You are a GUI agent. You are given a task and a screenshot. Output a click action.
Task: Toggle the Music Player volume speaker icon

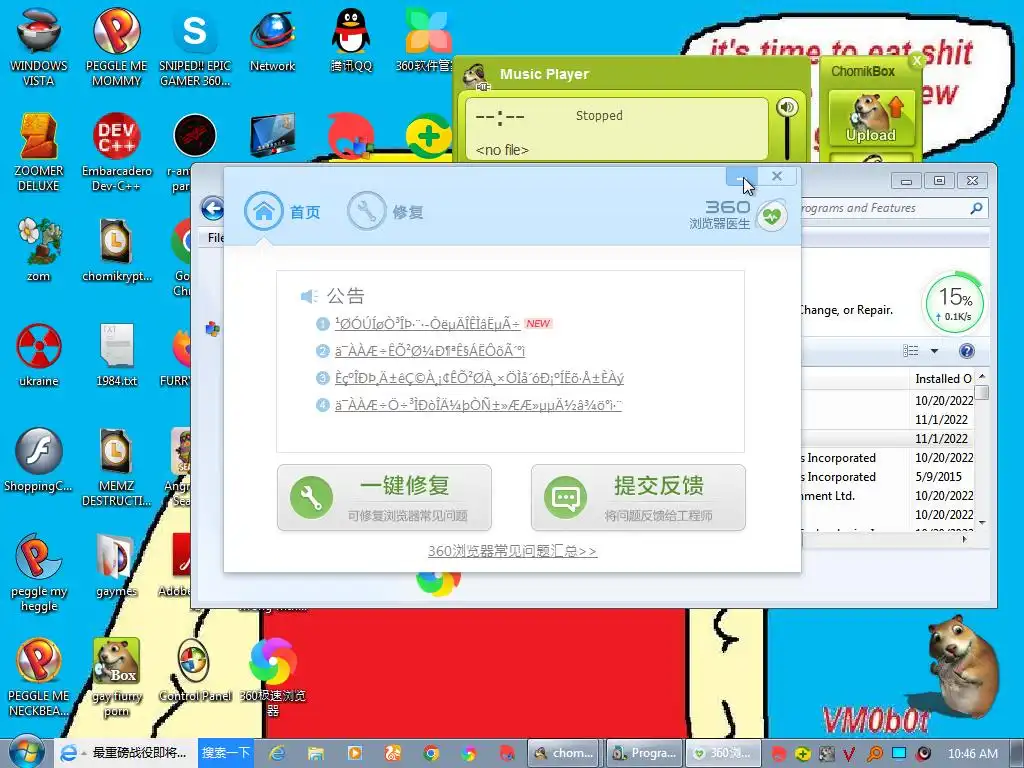coord(787,107)
